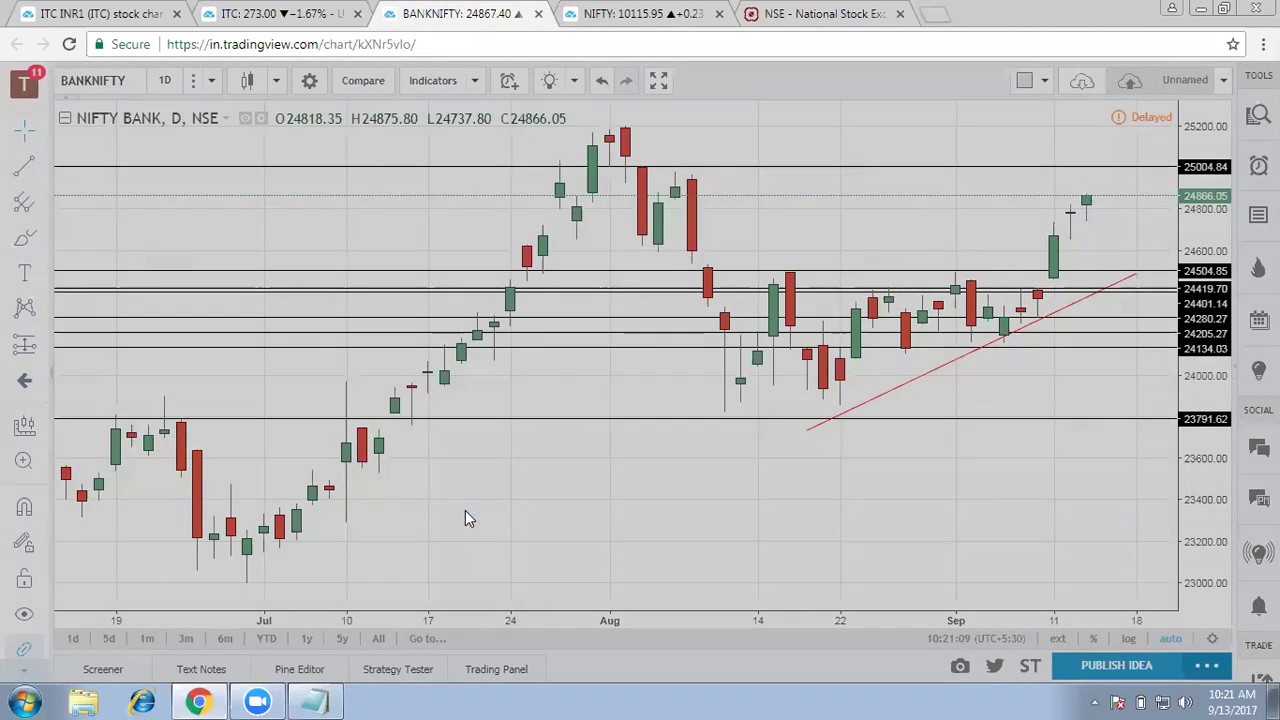Click the Compare button

click(x=363, y=81)
